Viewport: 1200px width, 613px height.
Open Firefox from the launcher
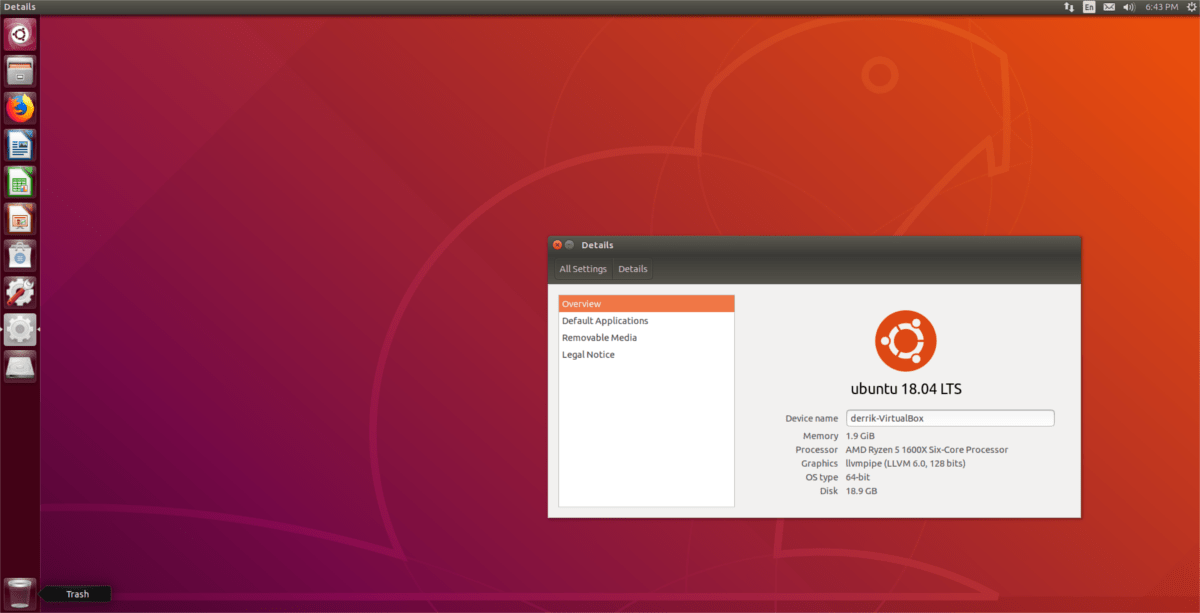18,107
